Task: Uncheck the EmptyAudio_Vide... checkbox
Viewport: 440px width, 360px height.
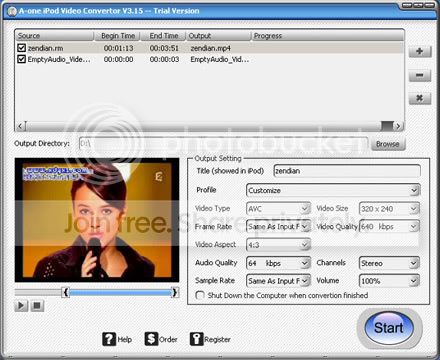Action: coord(21,59)
